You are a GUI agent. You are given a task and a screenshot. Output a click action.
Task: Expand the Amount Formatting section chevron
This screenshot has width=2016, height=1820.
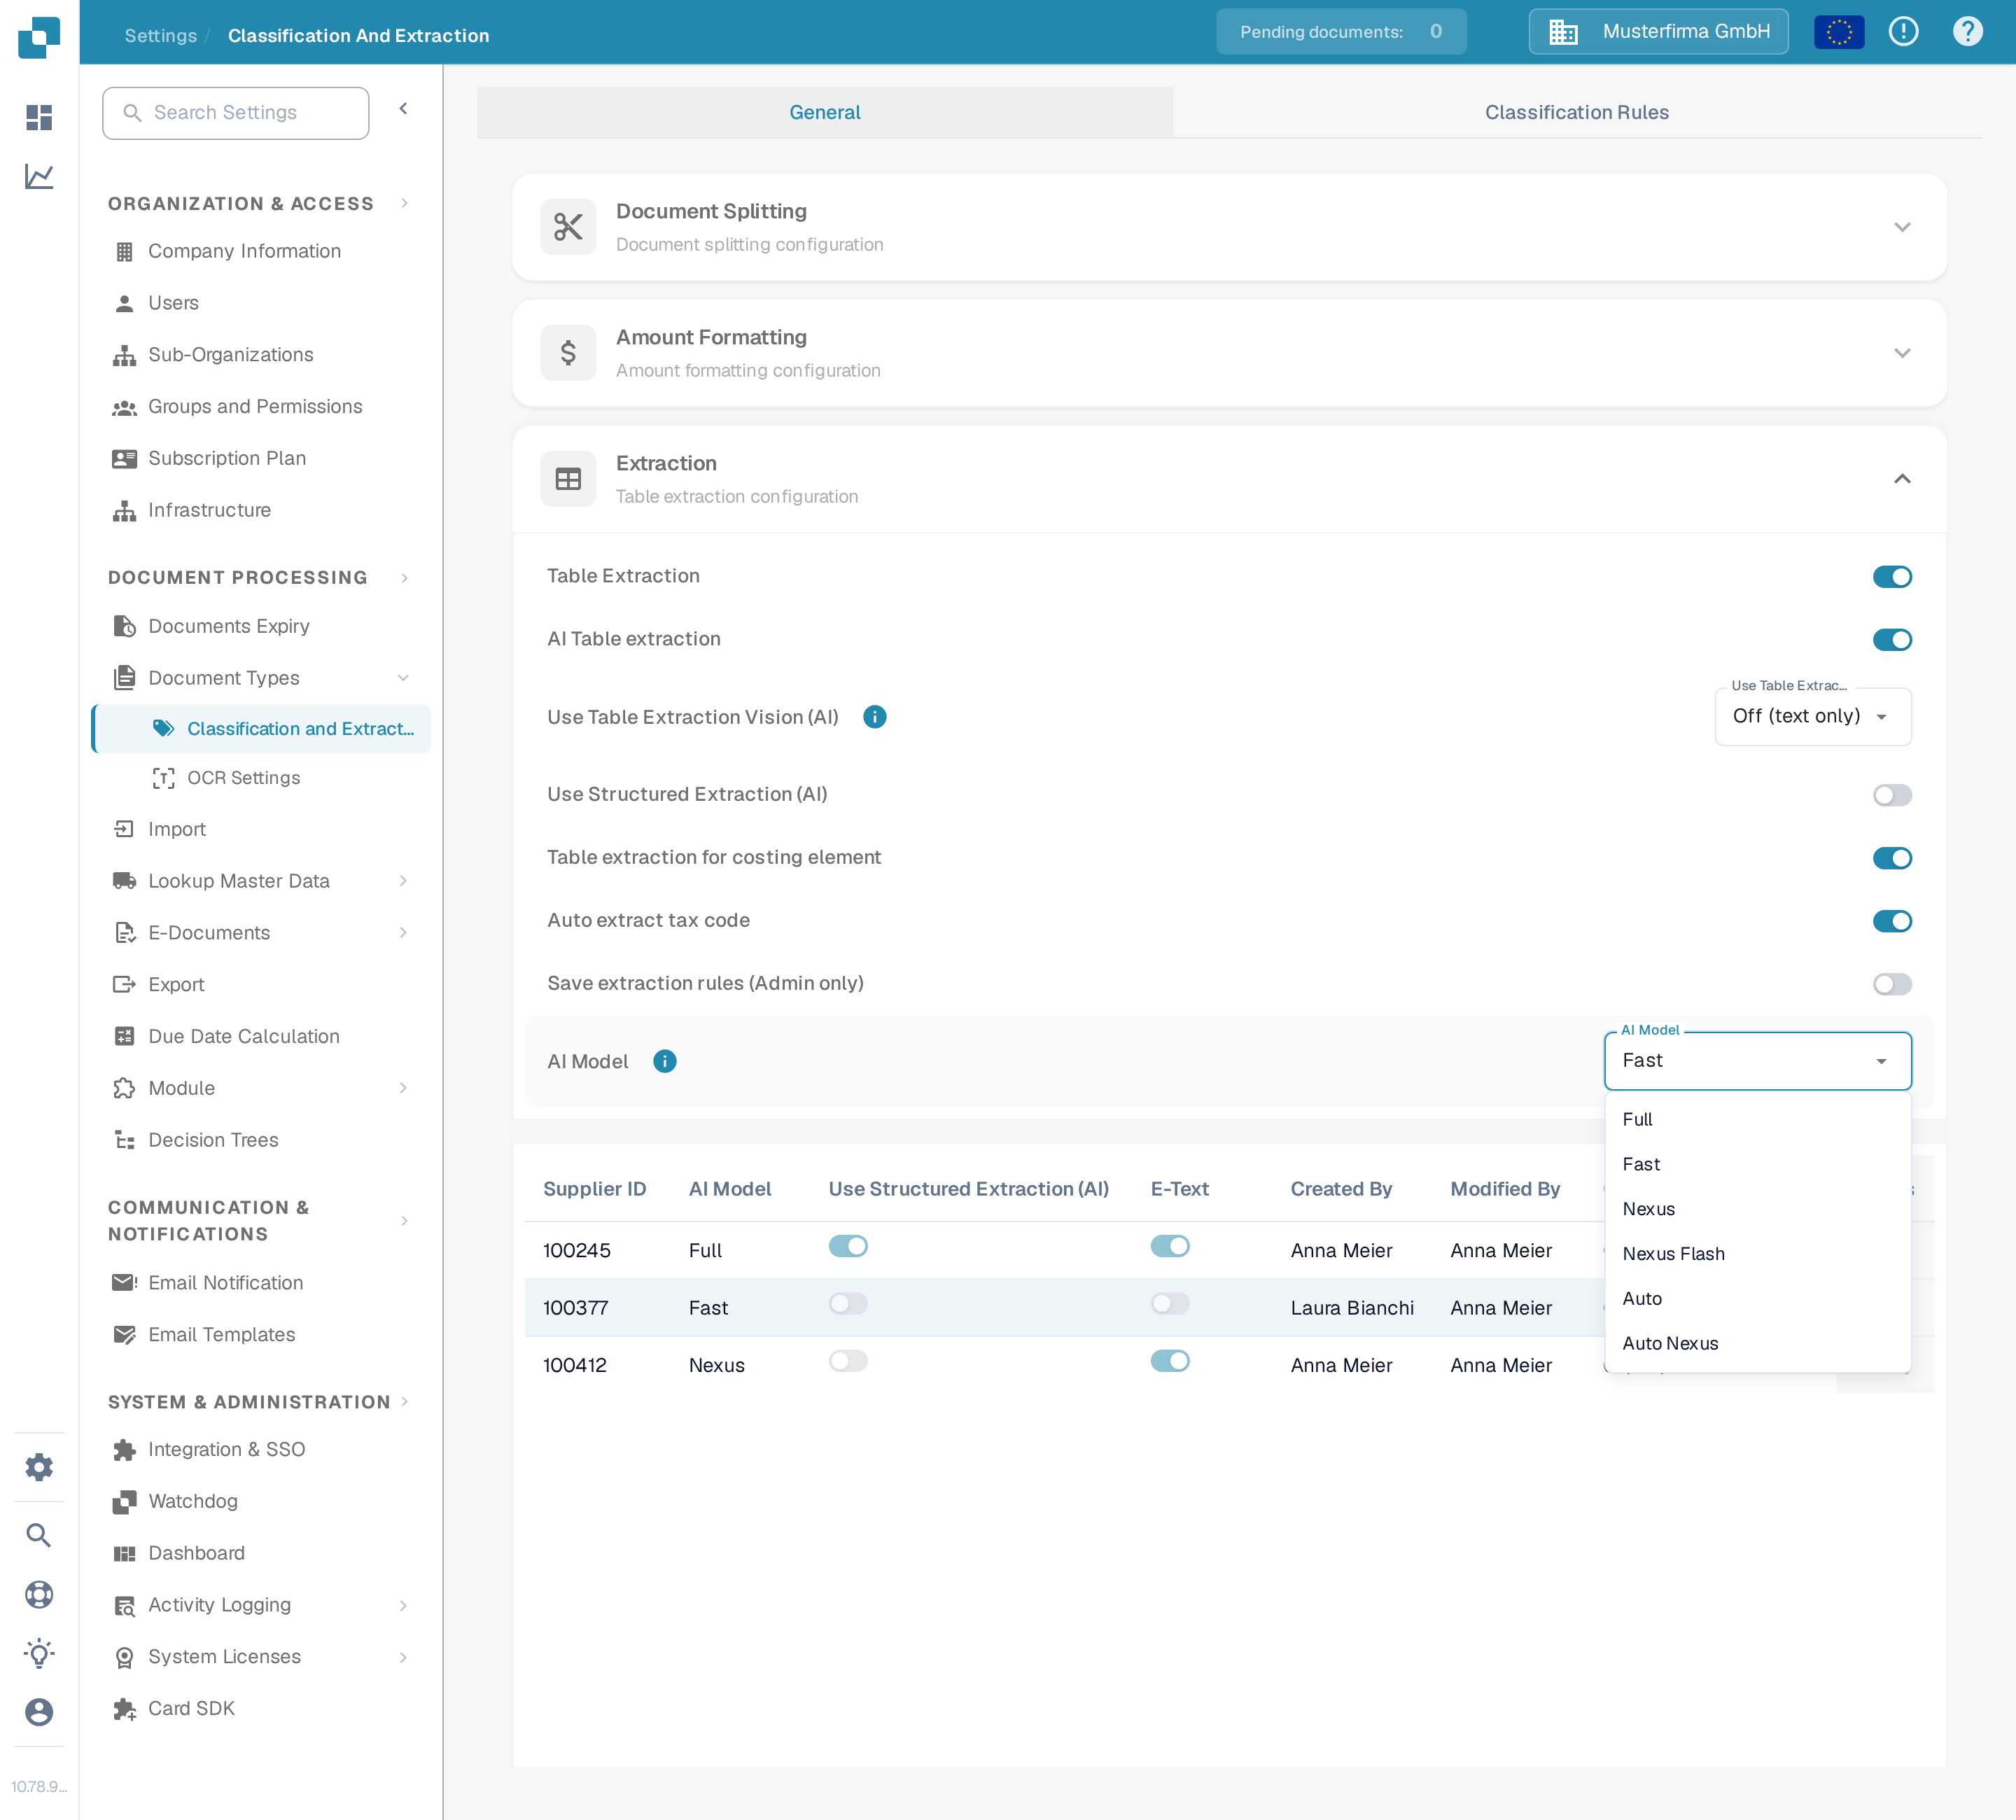1902,353
